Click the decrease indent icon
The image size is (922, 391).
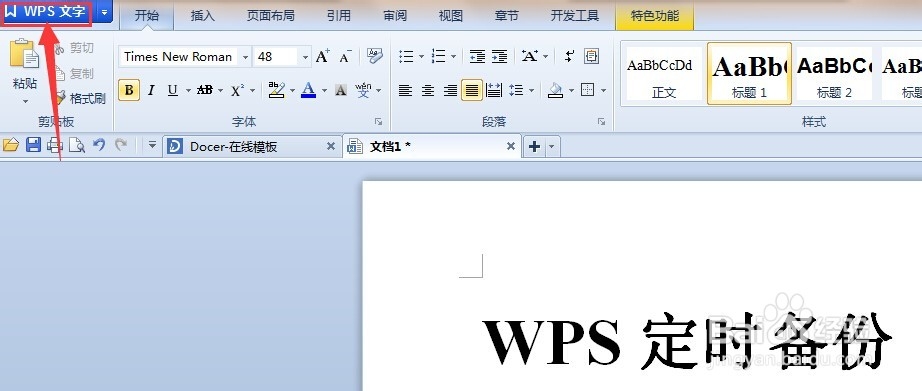[477, 56]
